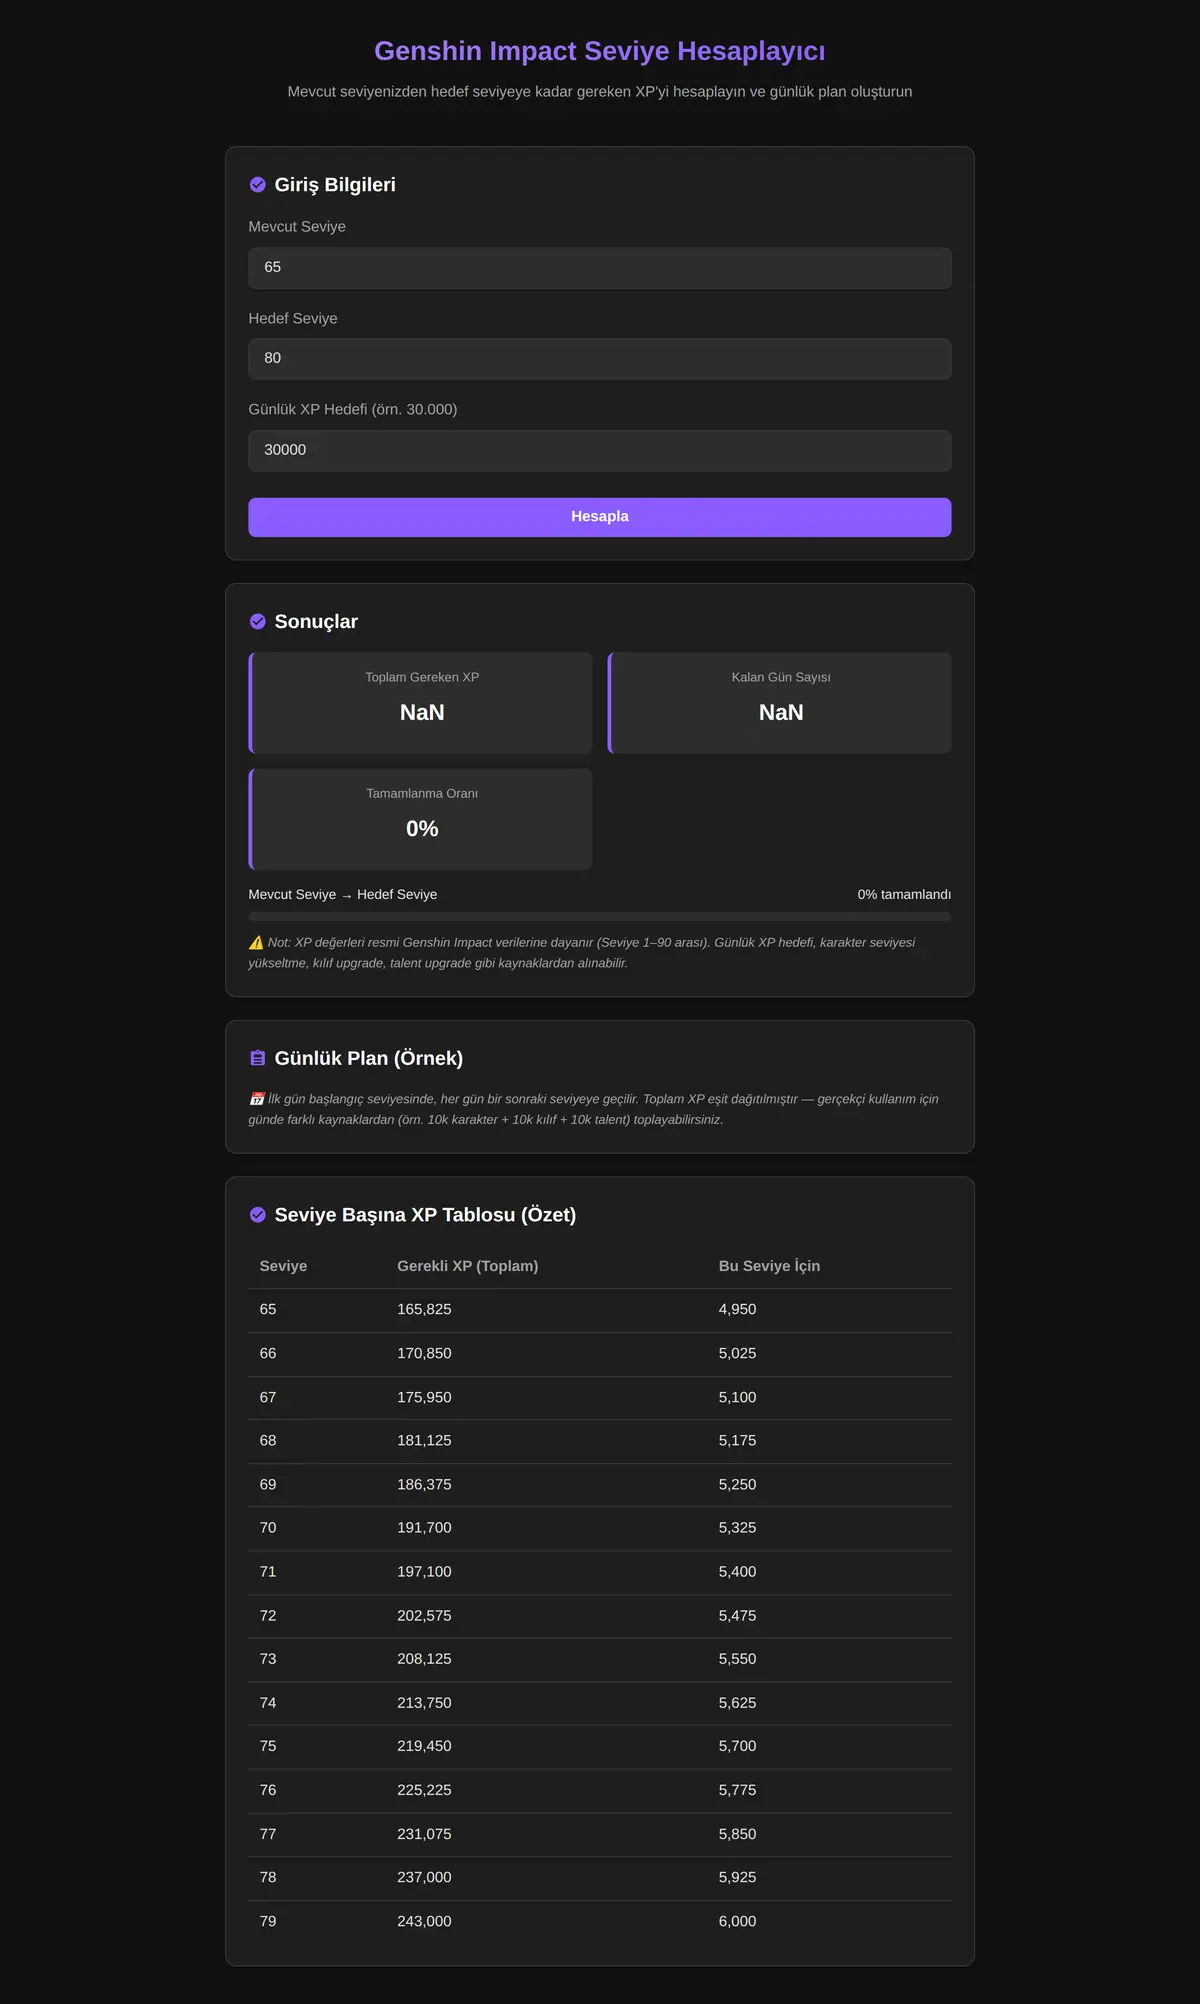The image size is (1200, 2004).
Task: Click the checkmark icon beside Giriş Bilgileri
Action: [257, 185]
